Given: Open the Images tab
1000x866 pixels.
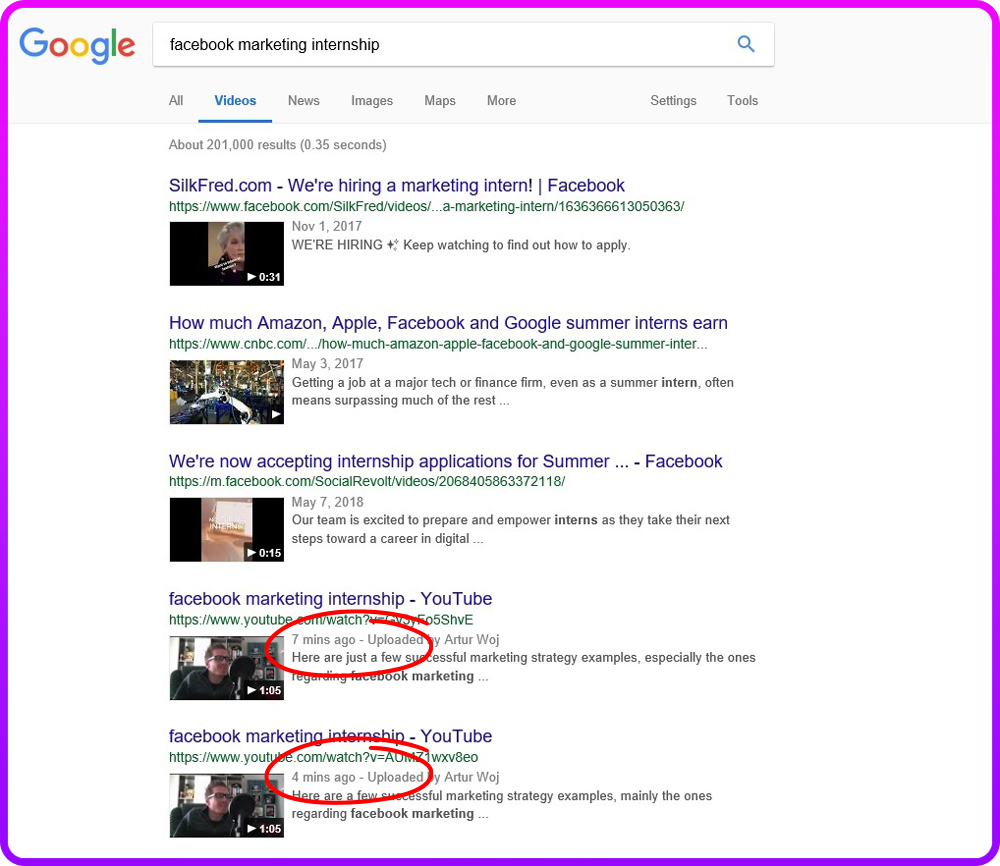Looking at the screenshot, I should coord(372,101).
